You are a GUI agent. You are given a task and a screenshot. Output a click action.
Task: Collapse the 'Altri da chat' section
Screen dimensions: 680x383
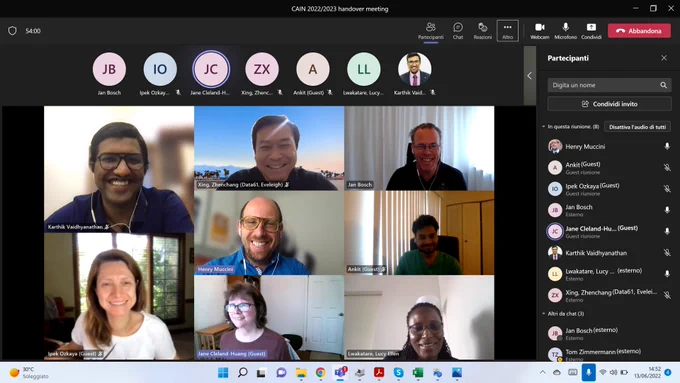pyautogui.click(x=544, y=314)
